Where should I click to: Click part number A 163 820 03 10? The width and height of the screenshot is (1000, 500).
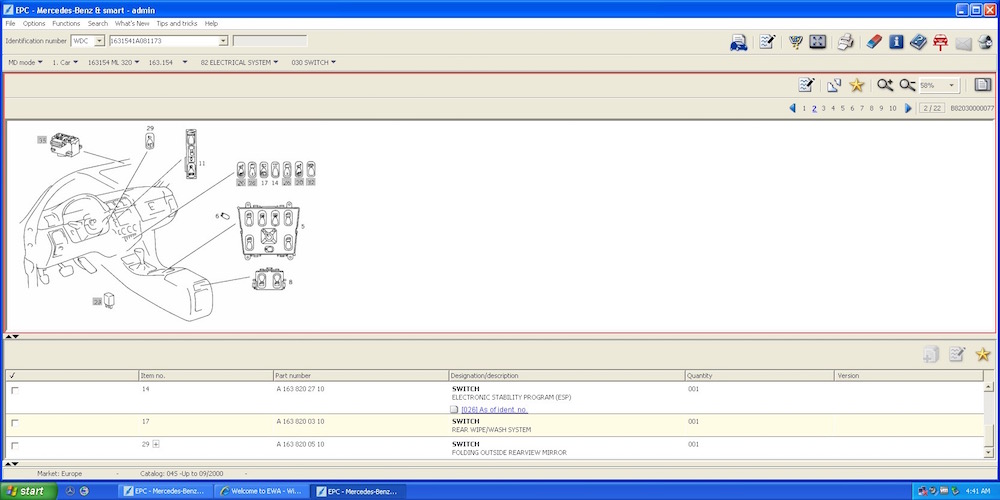pos(300,422)
